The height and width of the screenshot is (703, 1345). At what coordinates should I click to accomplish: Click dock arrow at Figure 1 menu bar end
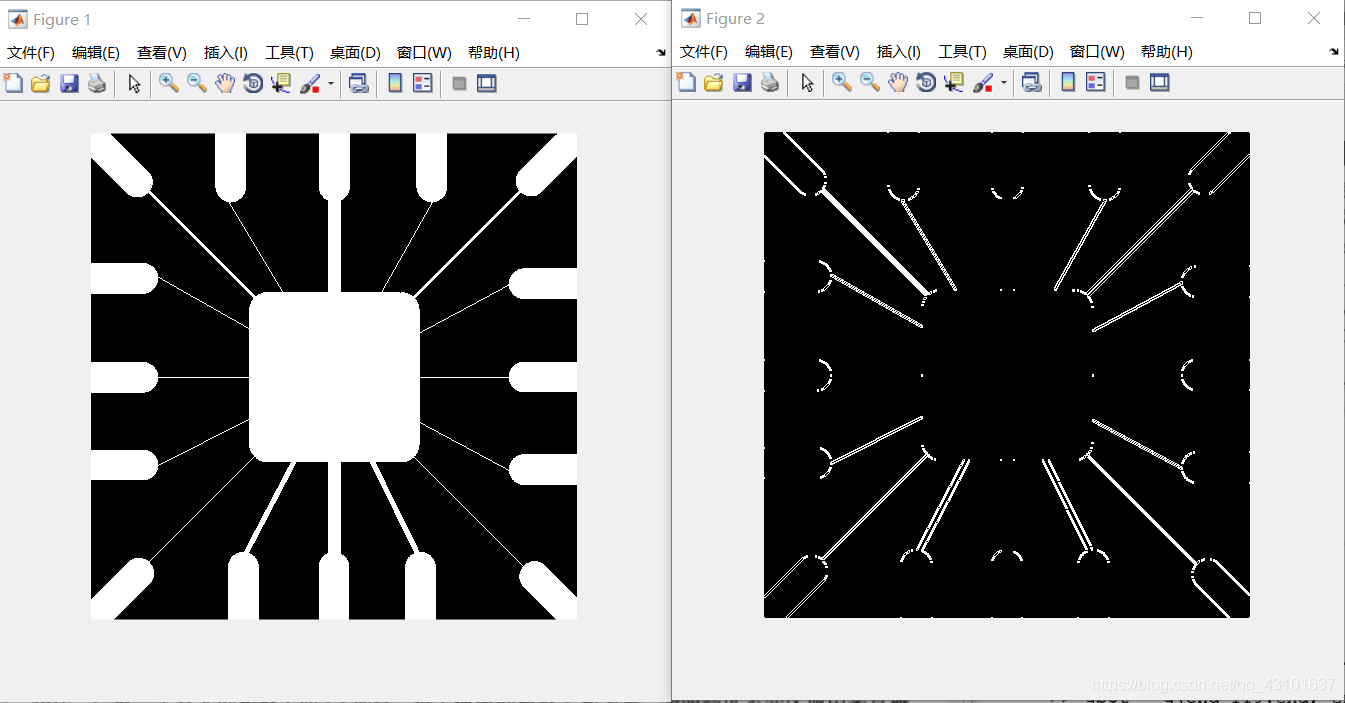[x=661, y=53]
